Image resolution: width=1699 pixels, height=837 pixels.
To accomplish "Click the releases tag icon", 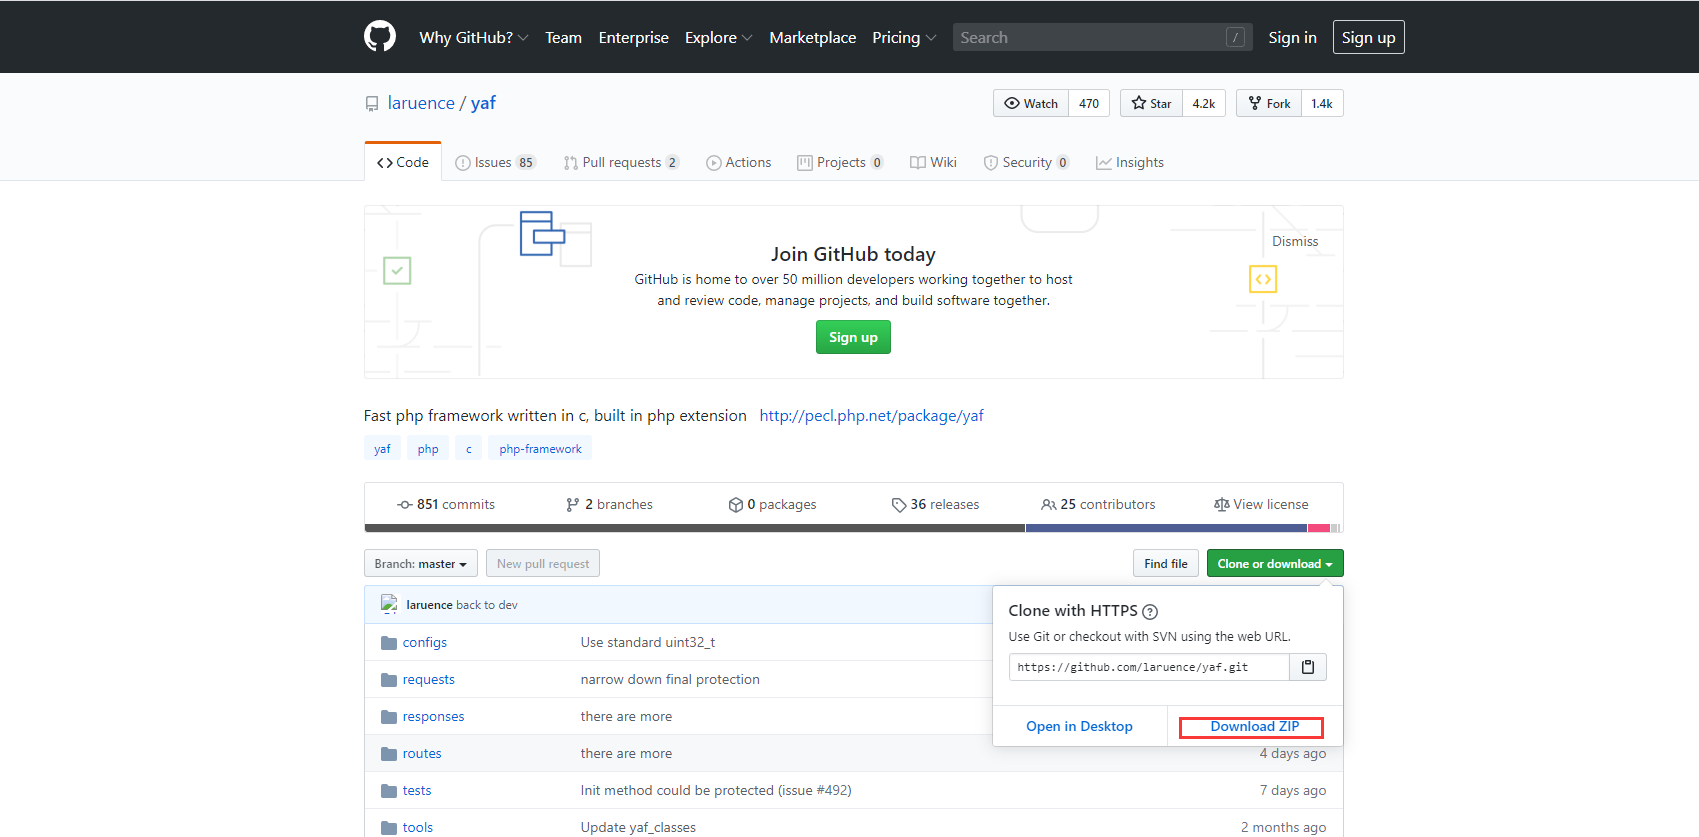I will 899,505.
